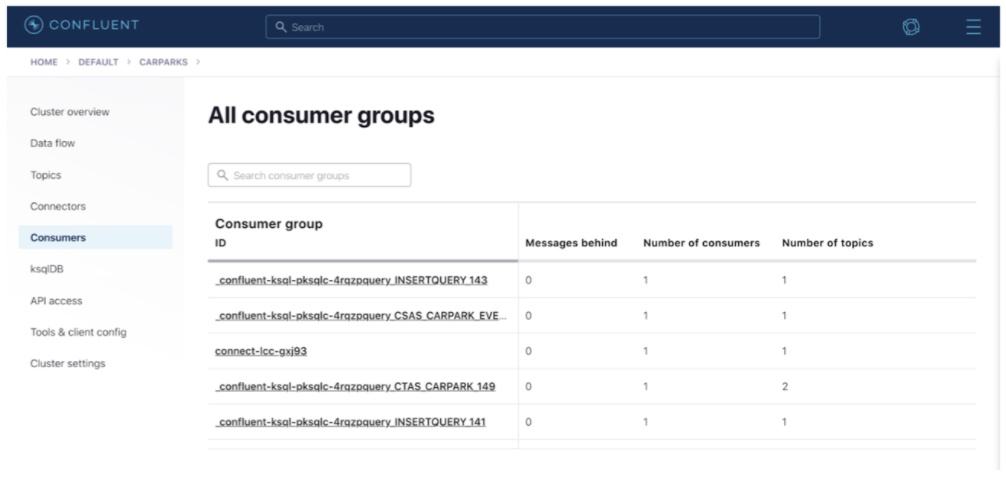Sort by Messages behind column
Screen dimensions: 1006x480
[x=571, y=243]
